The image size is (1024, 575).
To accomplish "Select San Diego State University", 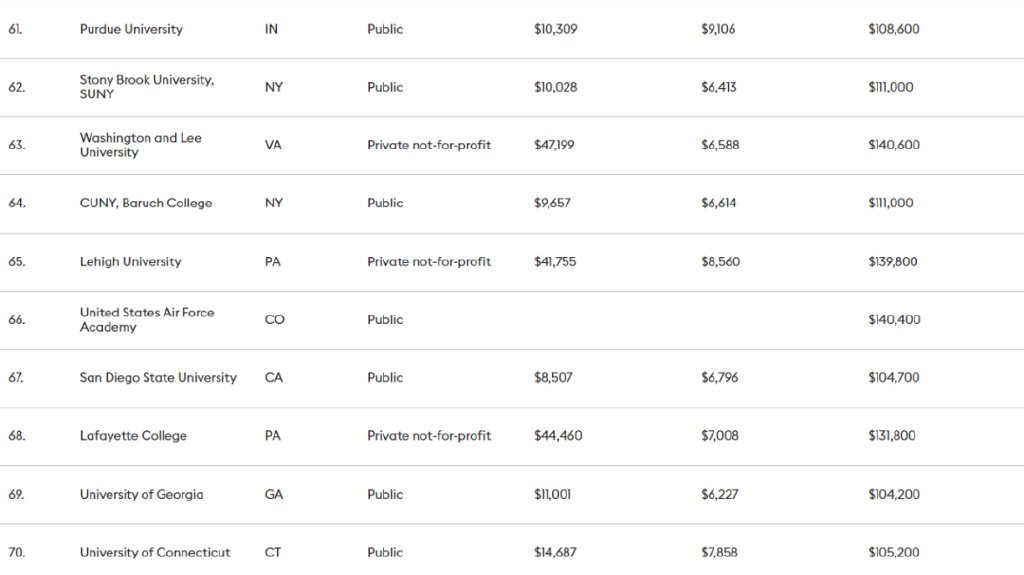I will coord(158,378).
